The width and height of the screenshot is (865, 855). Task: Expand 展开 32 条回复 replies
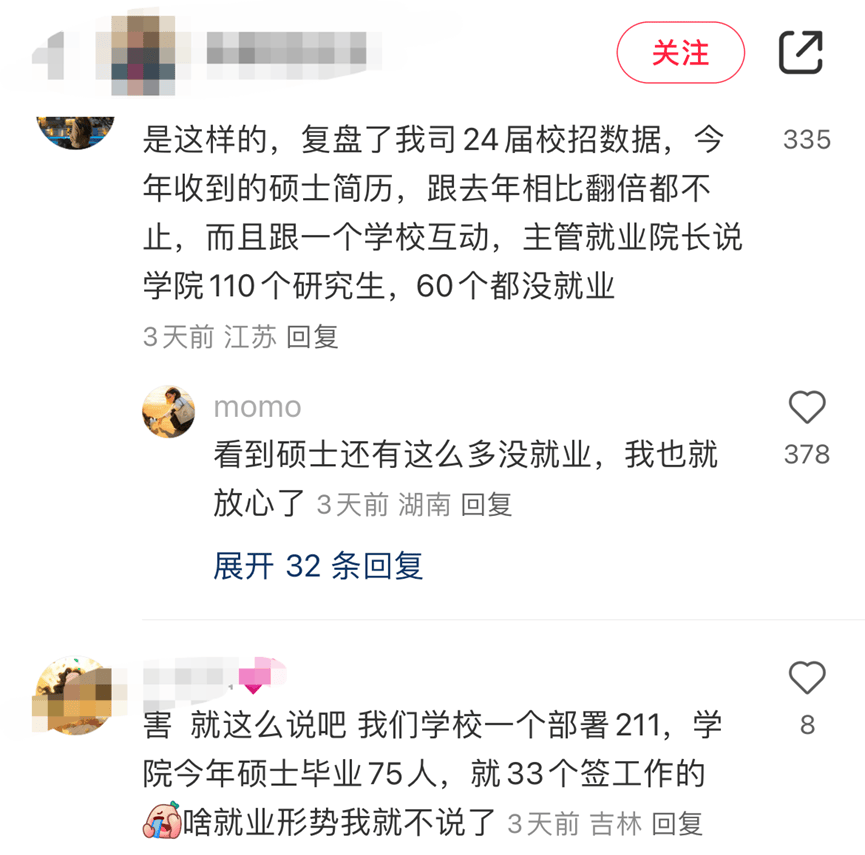coord(318,566)
